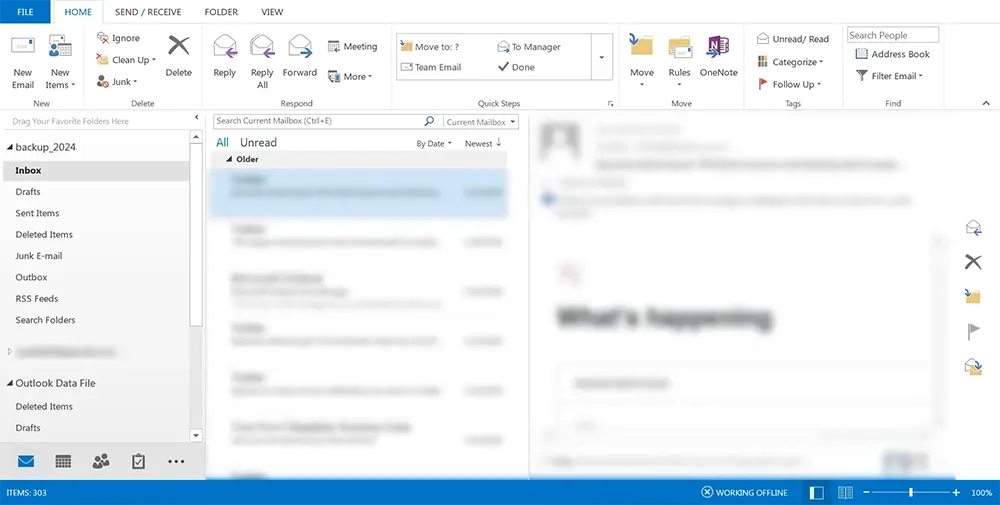Open the Current Mailbox scope dropdown

(481, 122)
